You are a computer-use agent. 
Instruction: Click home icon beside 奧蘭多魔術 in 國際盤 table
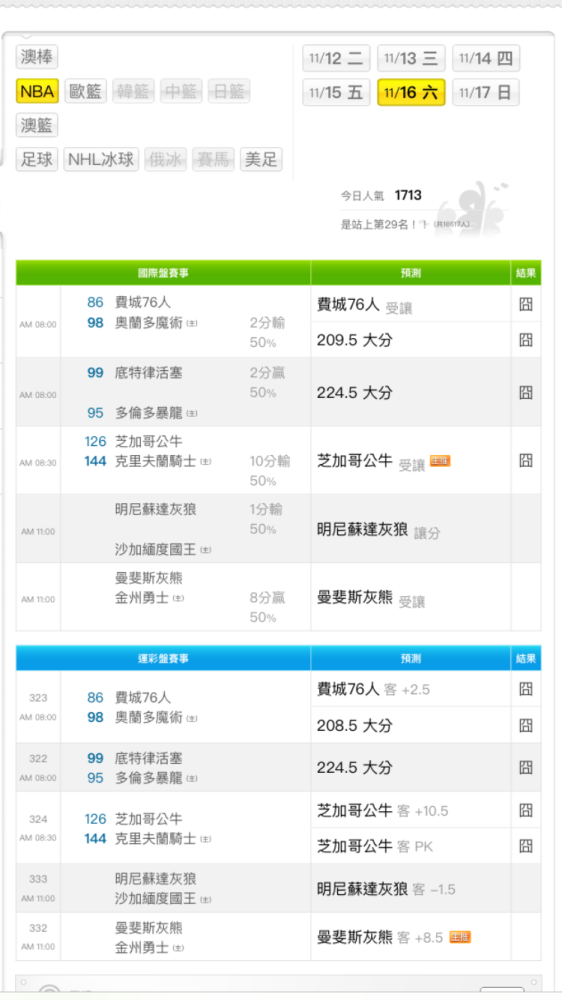click(x=192, y=323)
